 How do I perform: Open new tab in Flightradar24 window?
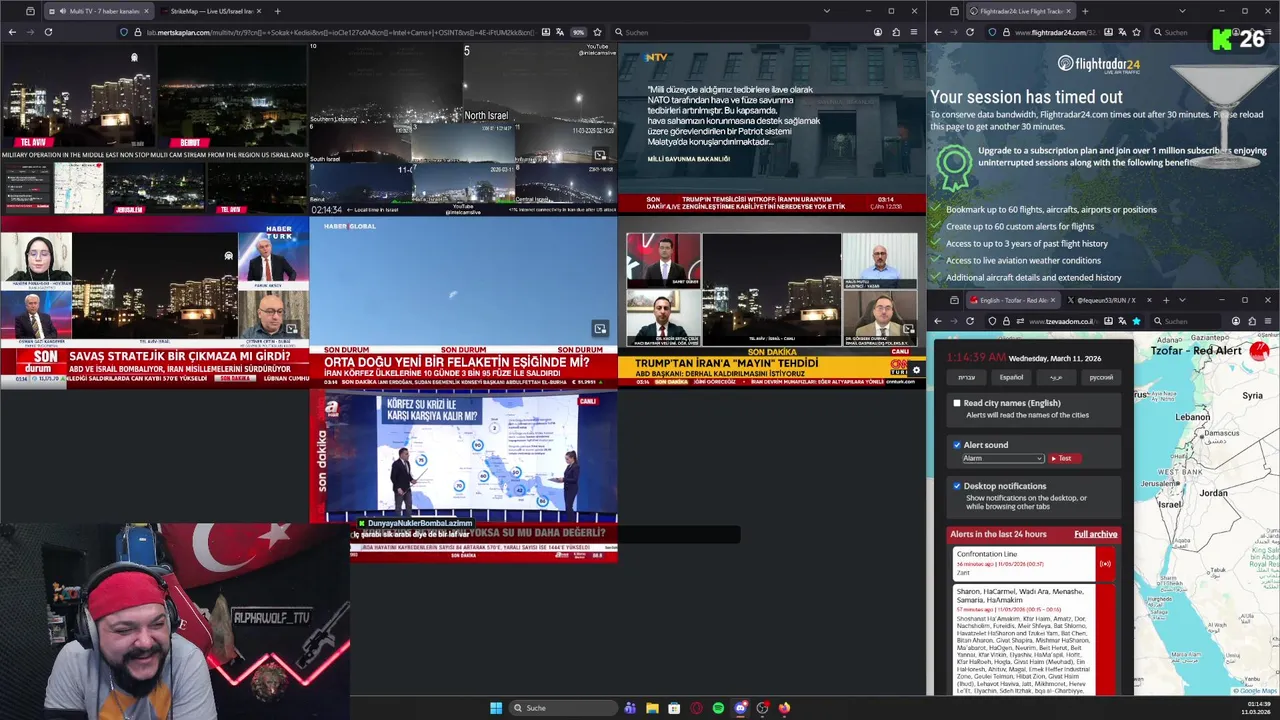click(1085, 11)
